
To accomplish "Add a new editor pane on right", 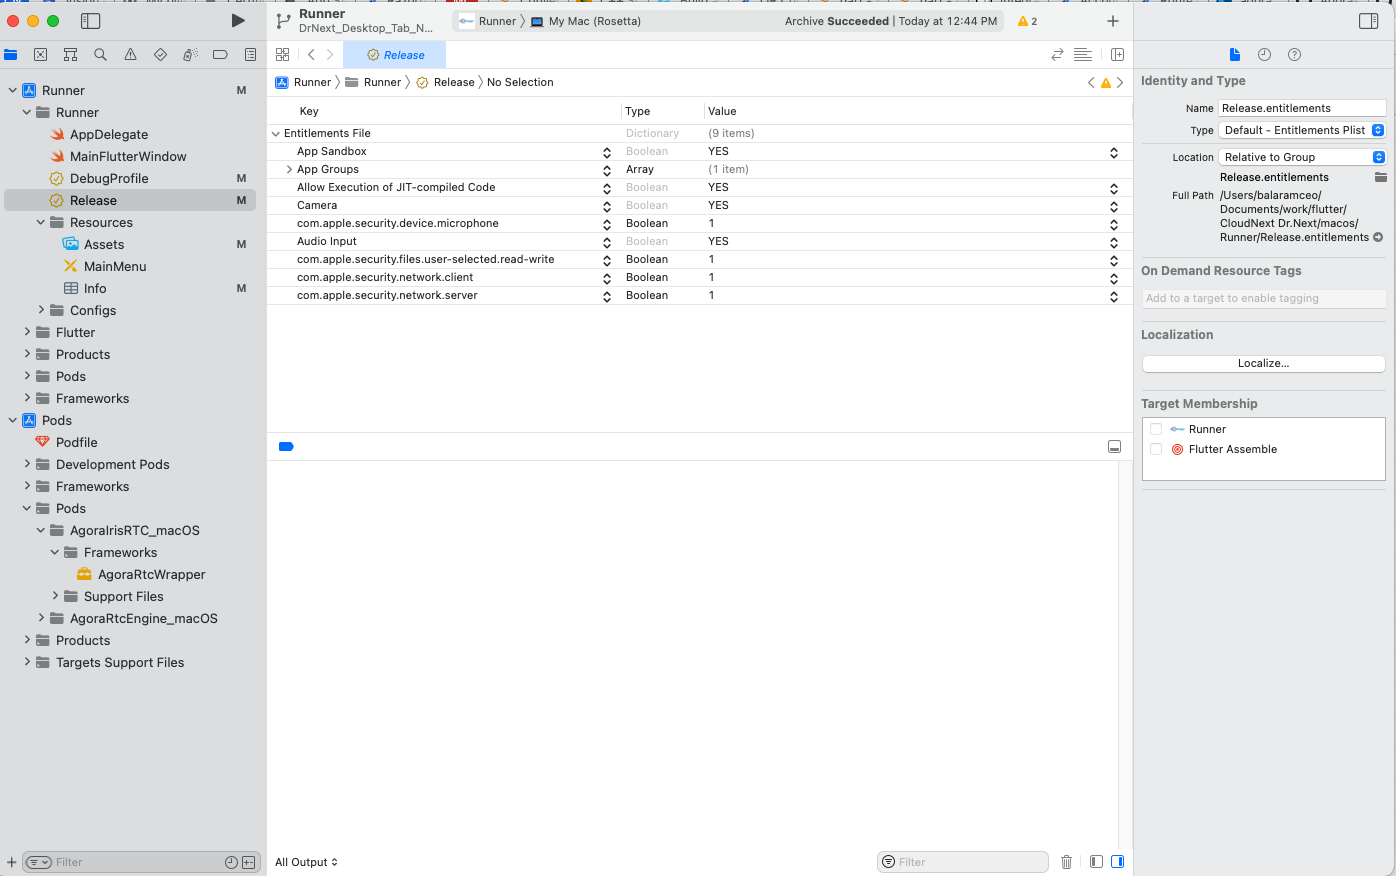I will click(x=1117, y=55).
